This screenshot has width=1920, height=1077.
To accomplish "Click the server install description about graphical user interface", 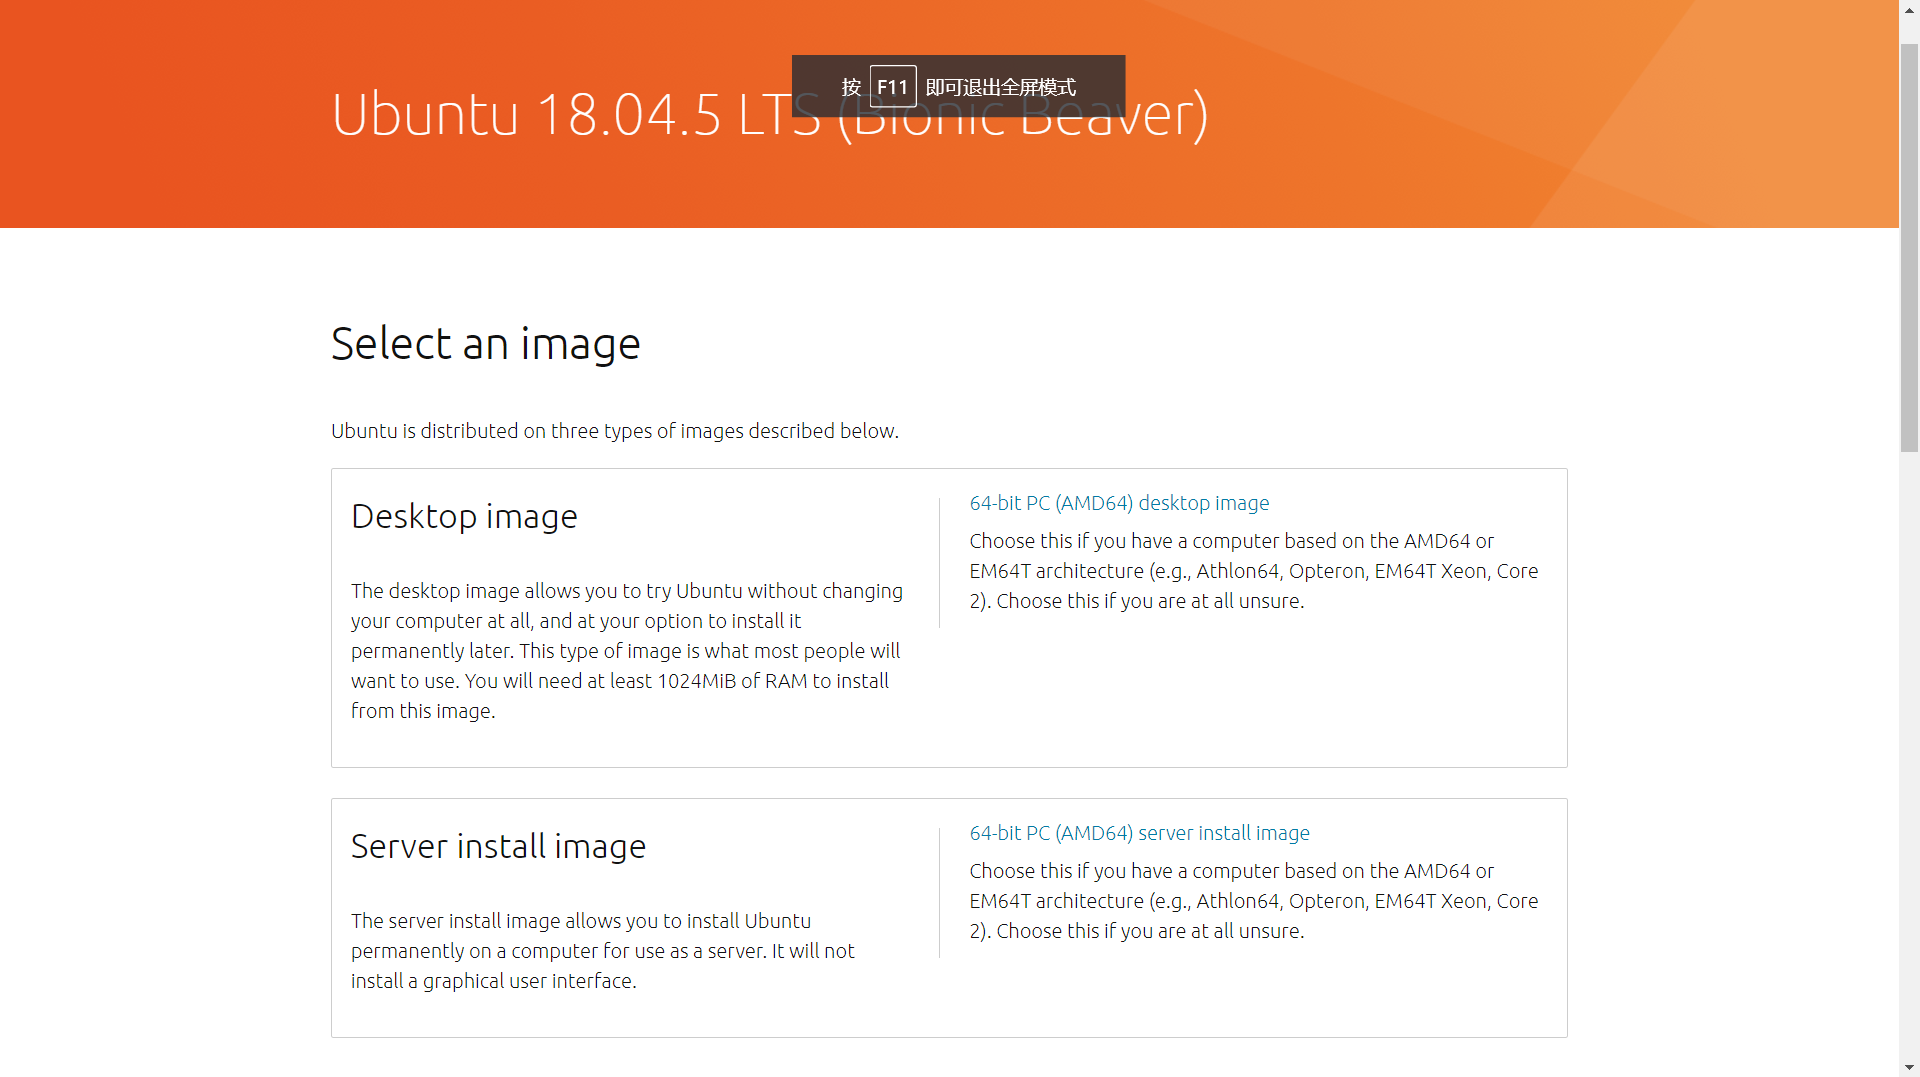I will pos(603,951).
